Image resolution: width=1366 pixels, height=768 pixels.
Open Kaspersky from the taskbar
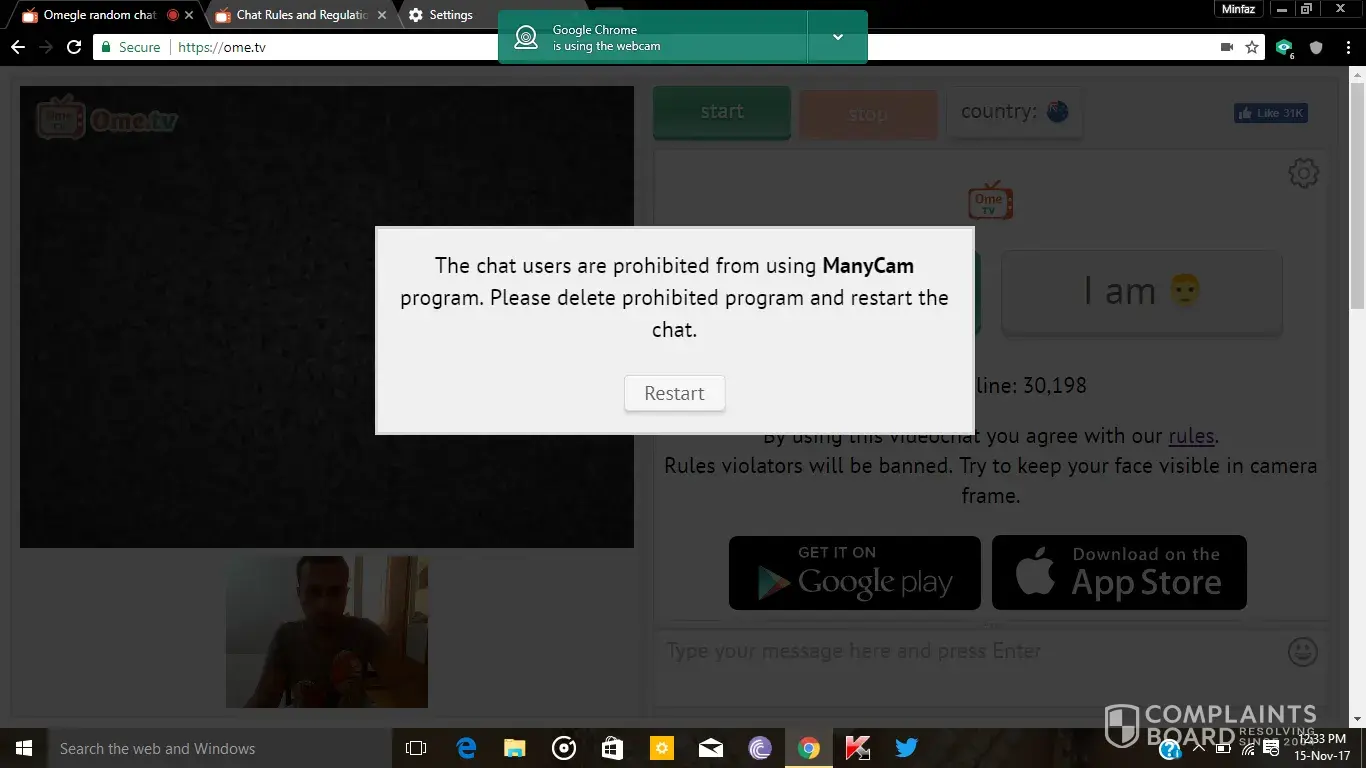click(x=858, y=748)
